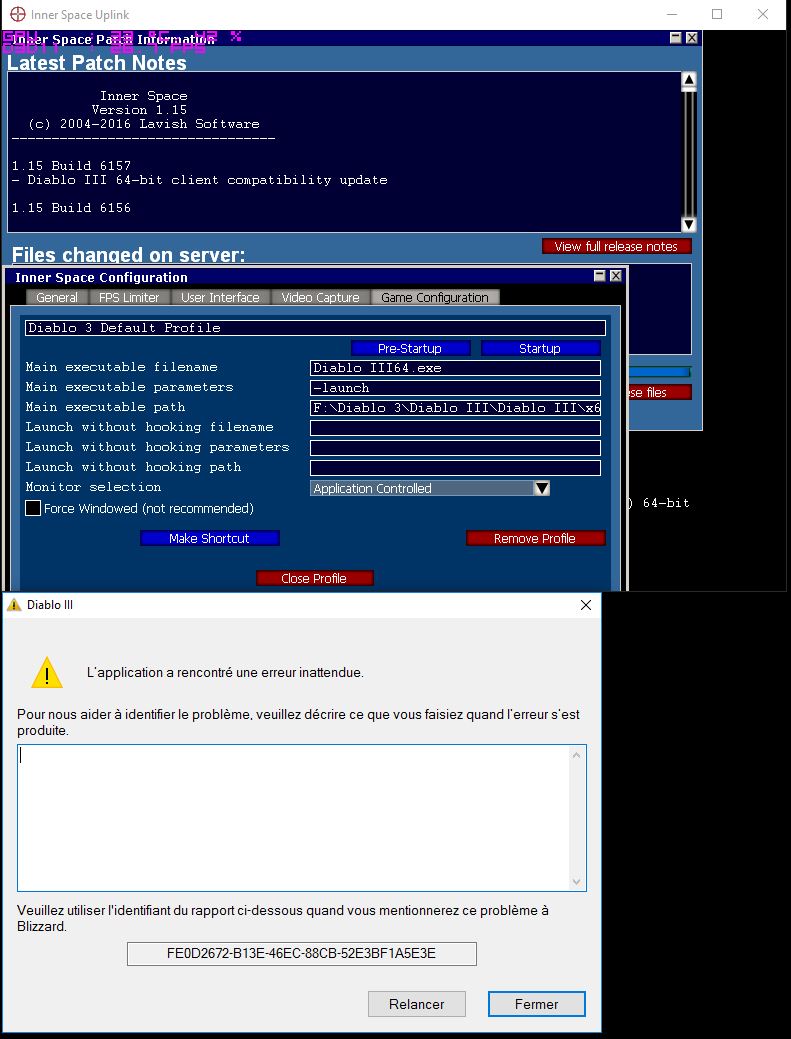Click the Diablo 3 Default Profile name field

point(315,328)
